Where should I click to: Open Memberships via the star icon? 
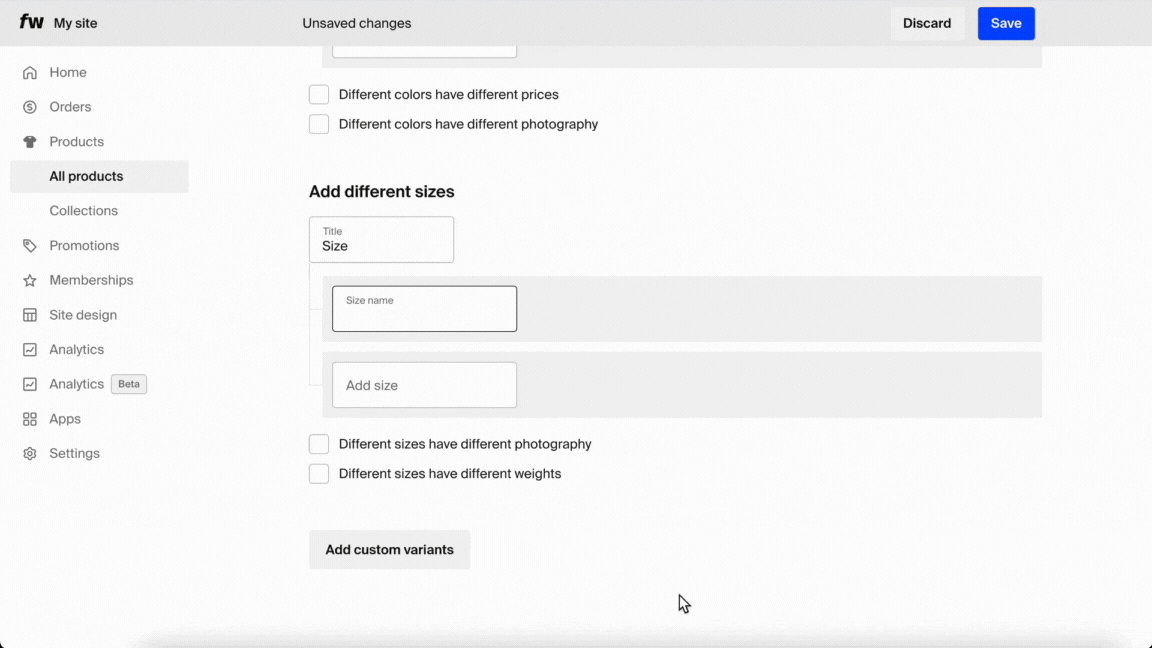[x=28, y=280]
